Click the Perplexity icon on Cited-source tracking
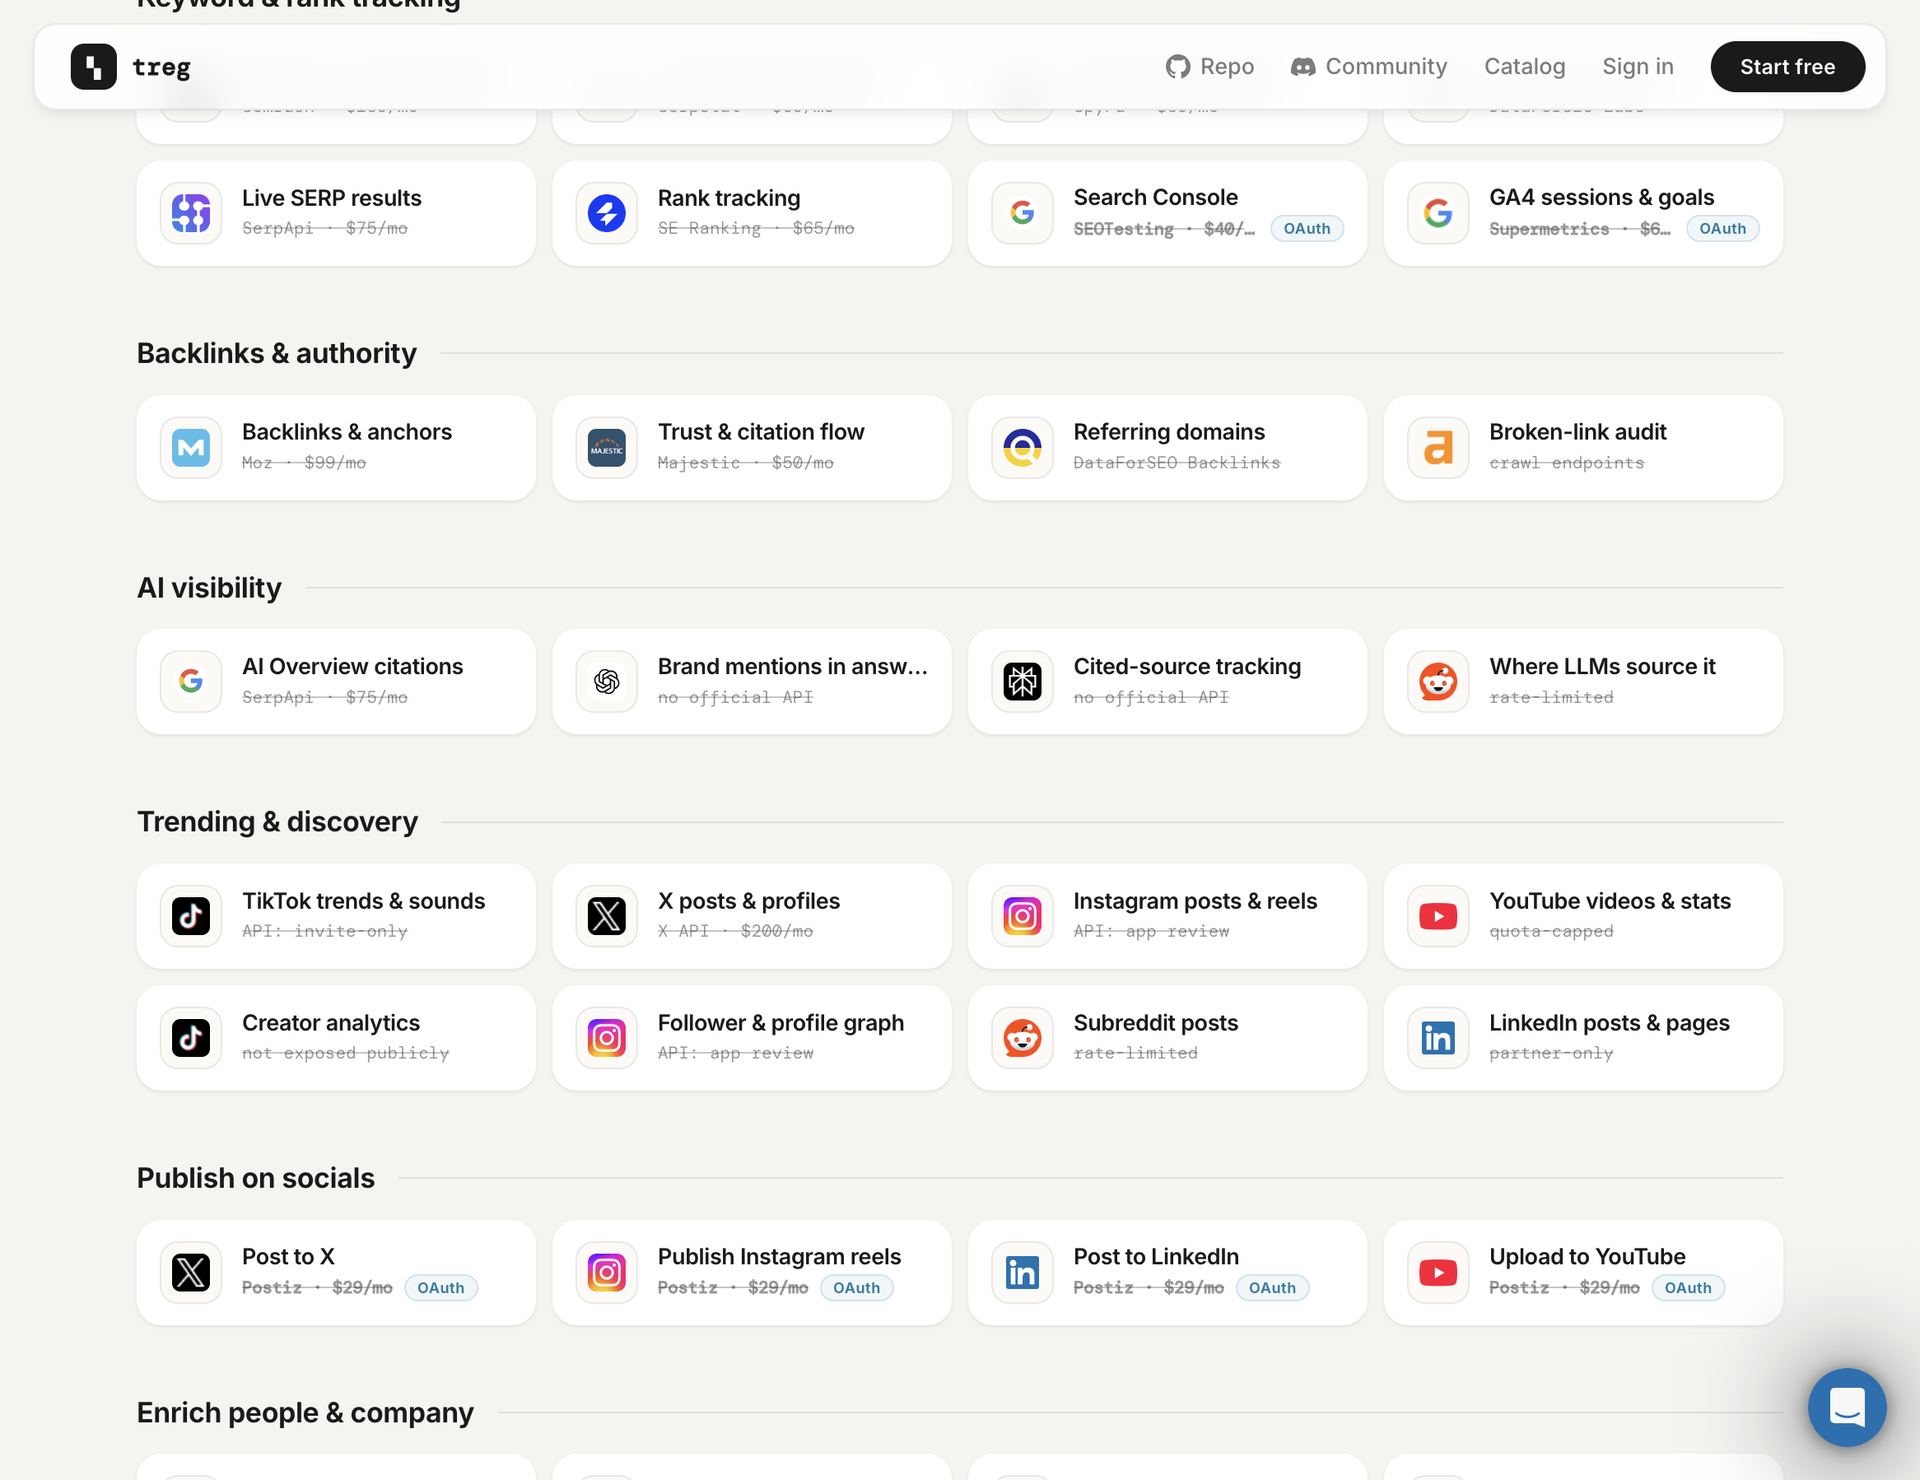1920x1480 pixels. pyautogui.click(x=1022, y=682)
